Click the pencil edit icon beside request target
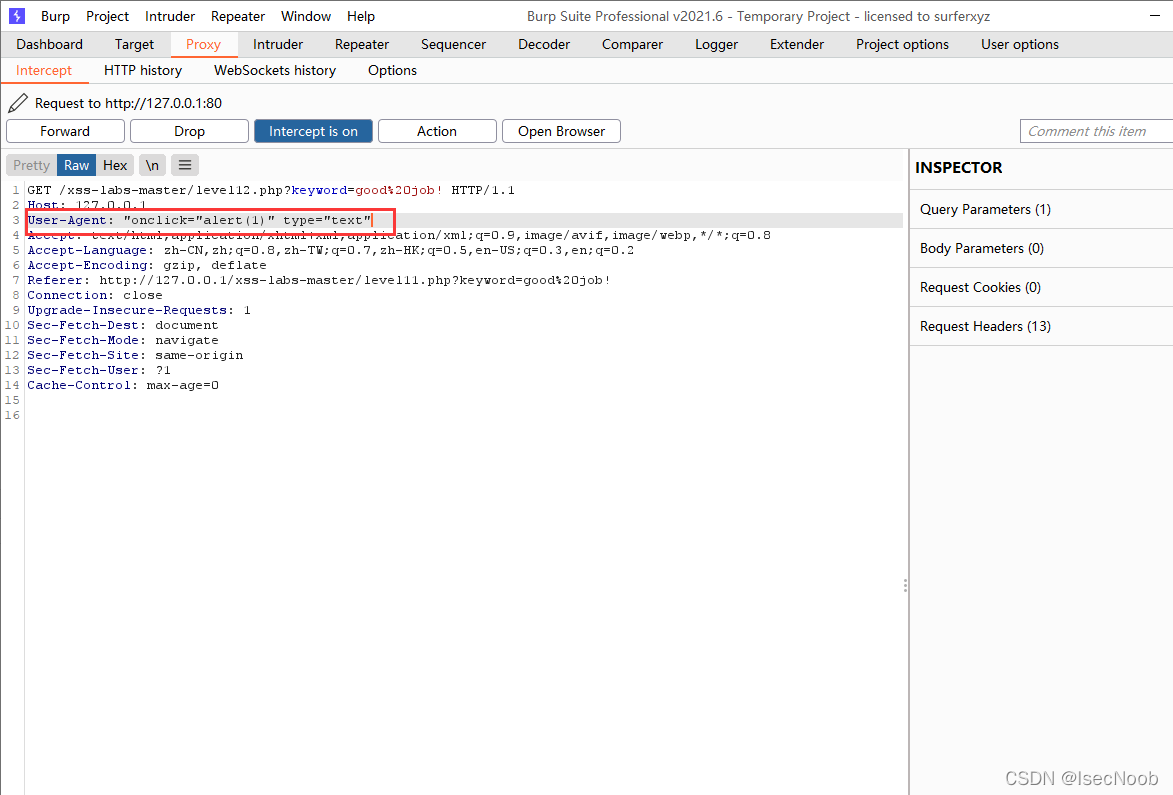This screenshot has height=795, width=1173. (18, 103)
